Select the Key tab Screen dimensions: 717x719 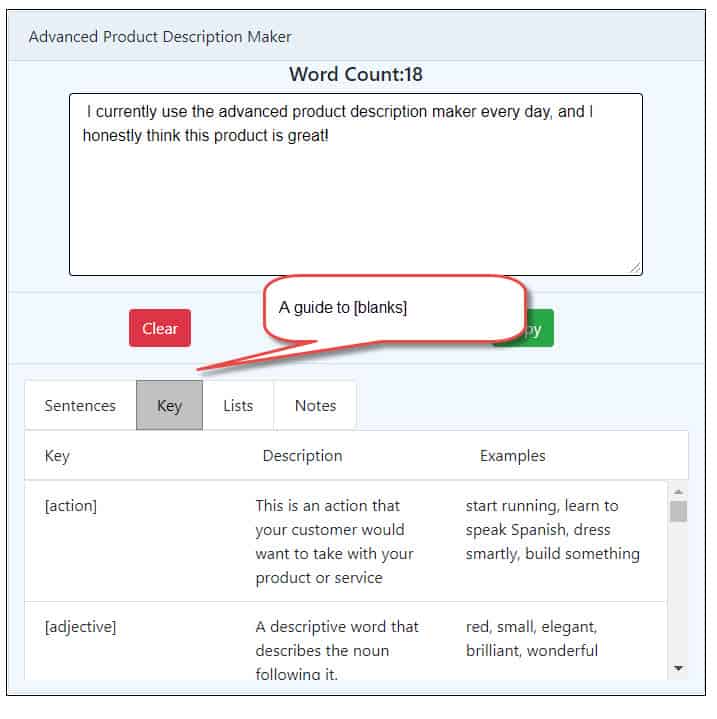coord(169,405)
